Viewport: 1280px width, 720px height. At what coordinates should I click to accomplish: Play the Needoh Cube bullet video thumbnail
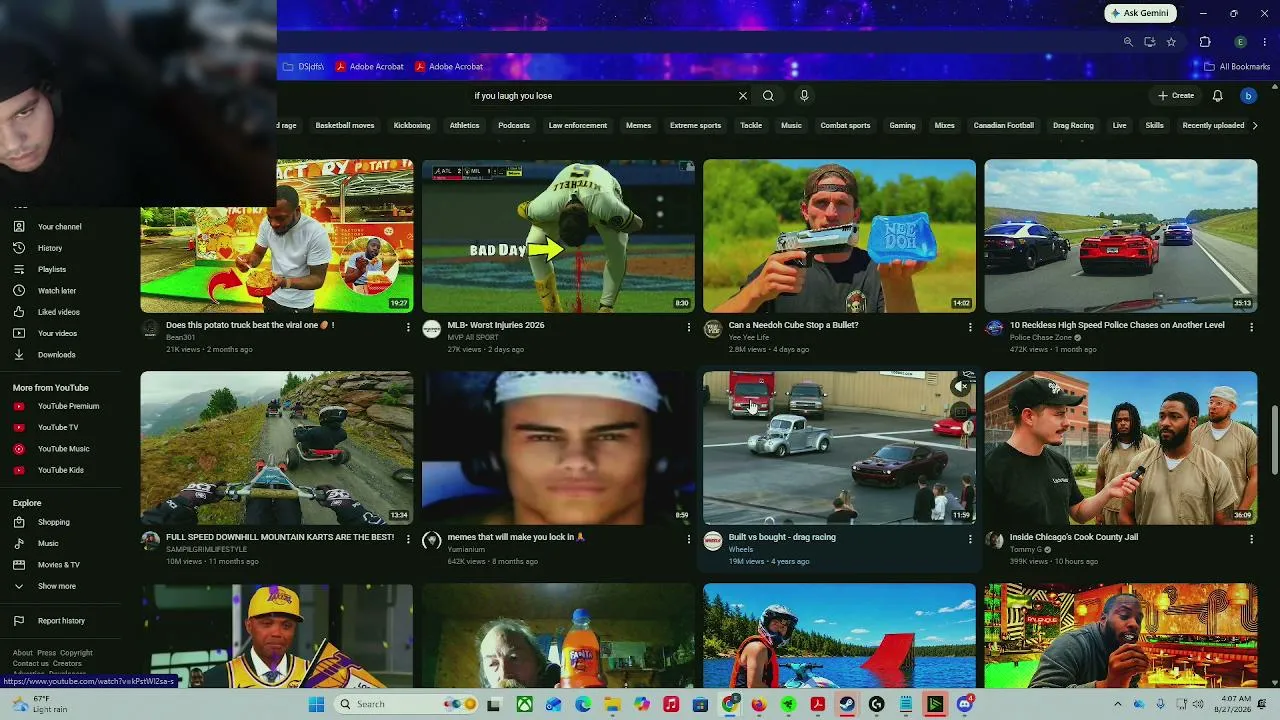pyautogui.click(x=839, y=236)
